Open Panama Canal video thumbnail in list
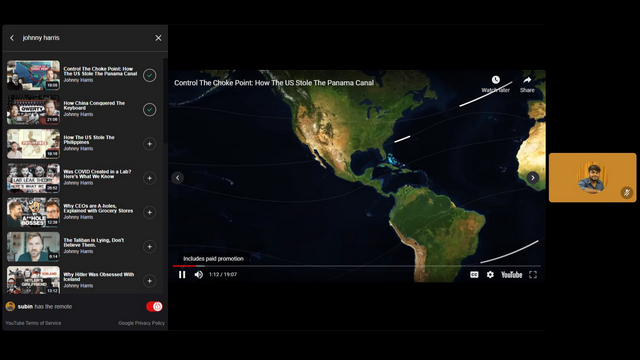The height and width of the screenshot is (360, 640). (x=33, y=76)
